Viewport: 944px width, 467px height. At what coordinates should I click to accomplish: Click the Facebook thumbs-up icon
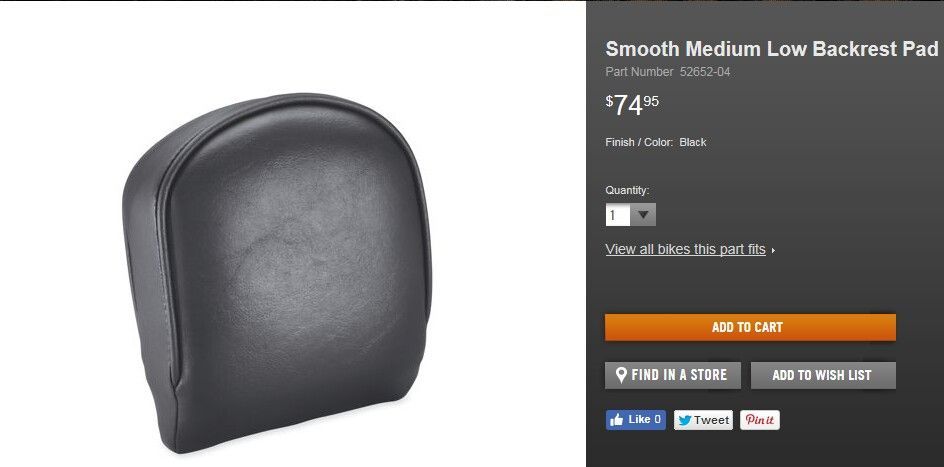pos(616,420)
